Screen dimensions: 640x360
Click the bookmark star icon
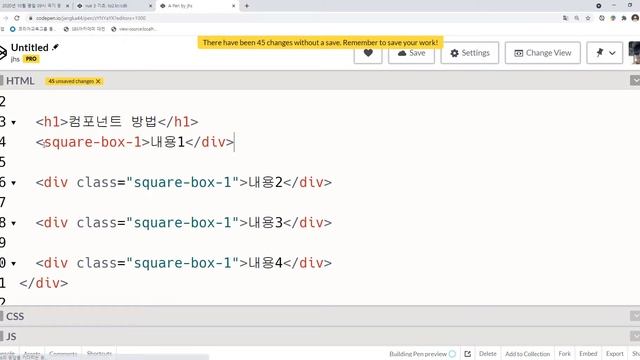tap(588, 18)
